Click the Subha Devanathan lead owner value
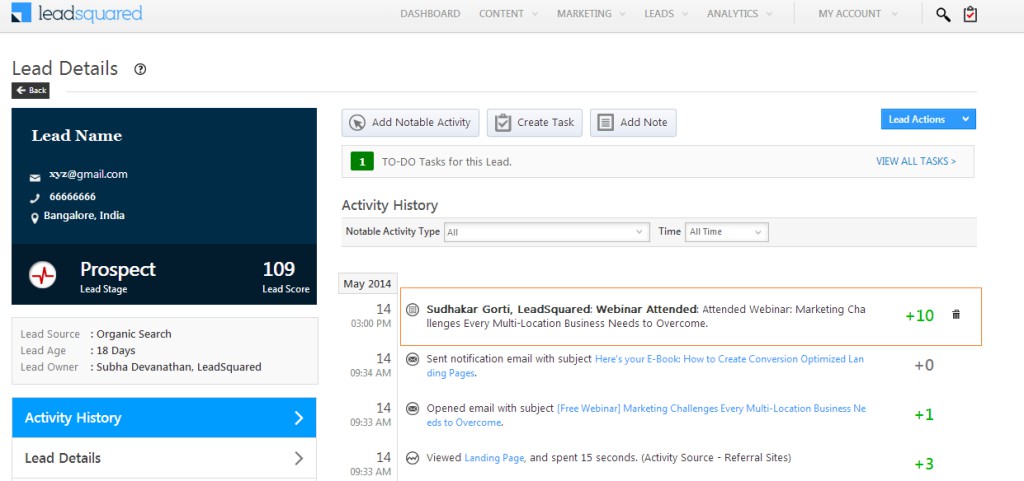This screenshot has width=1024, height=481. [179, 367]
